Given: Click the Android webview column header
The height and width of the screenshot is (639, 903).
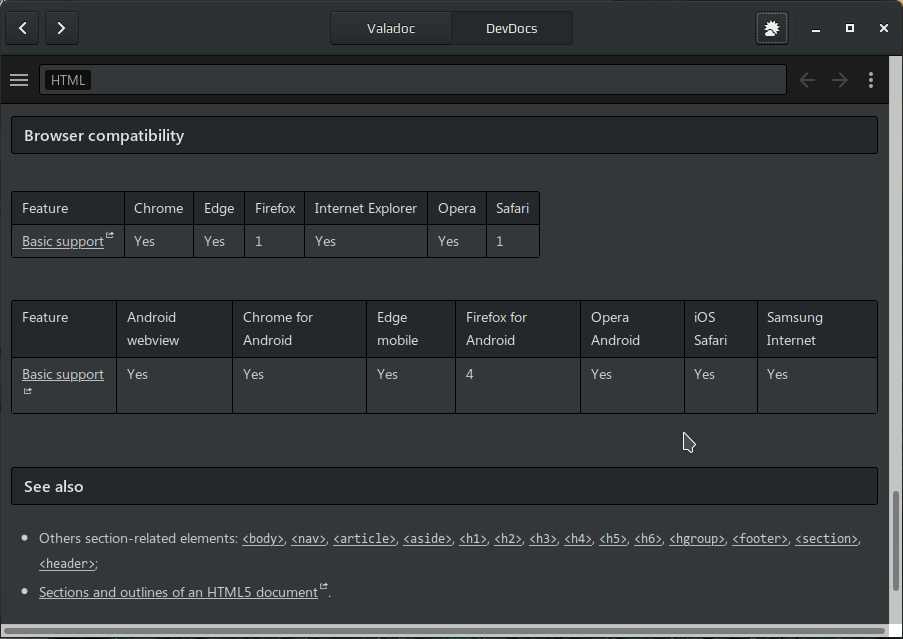Looking at the screenshot, I should (174, 329).
